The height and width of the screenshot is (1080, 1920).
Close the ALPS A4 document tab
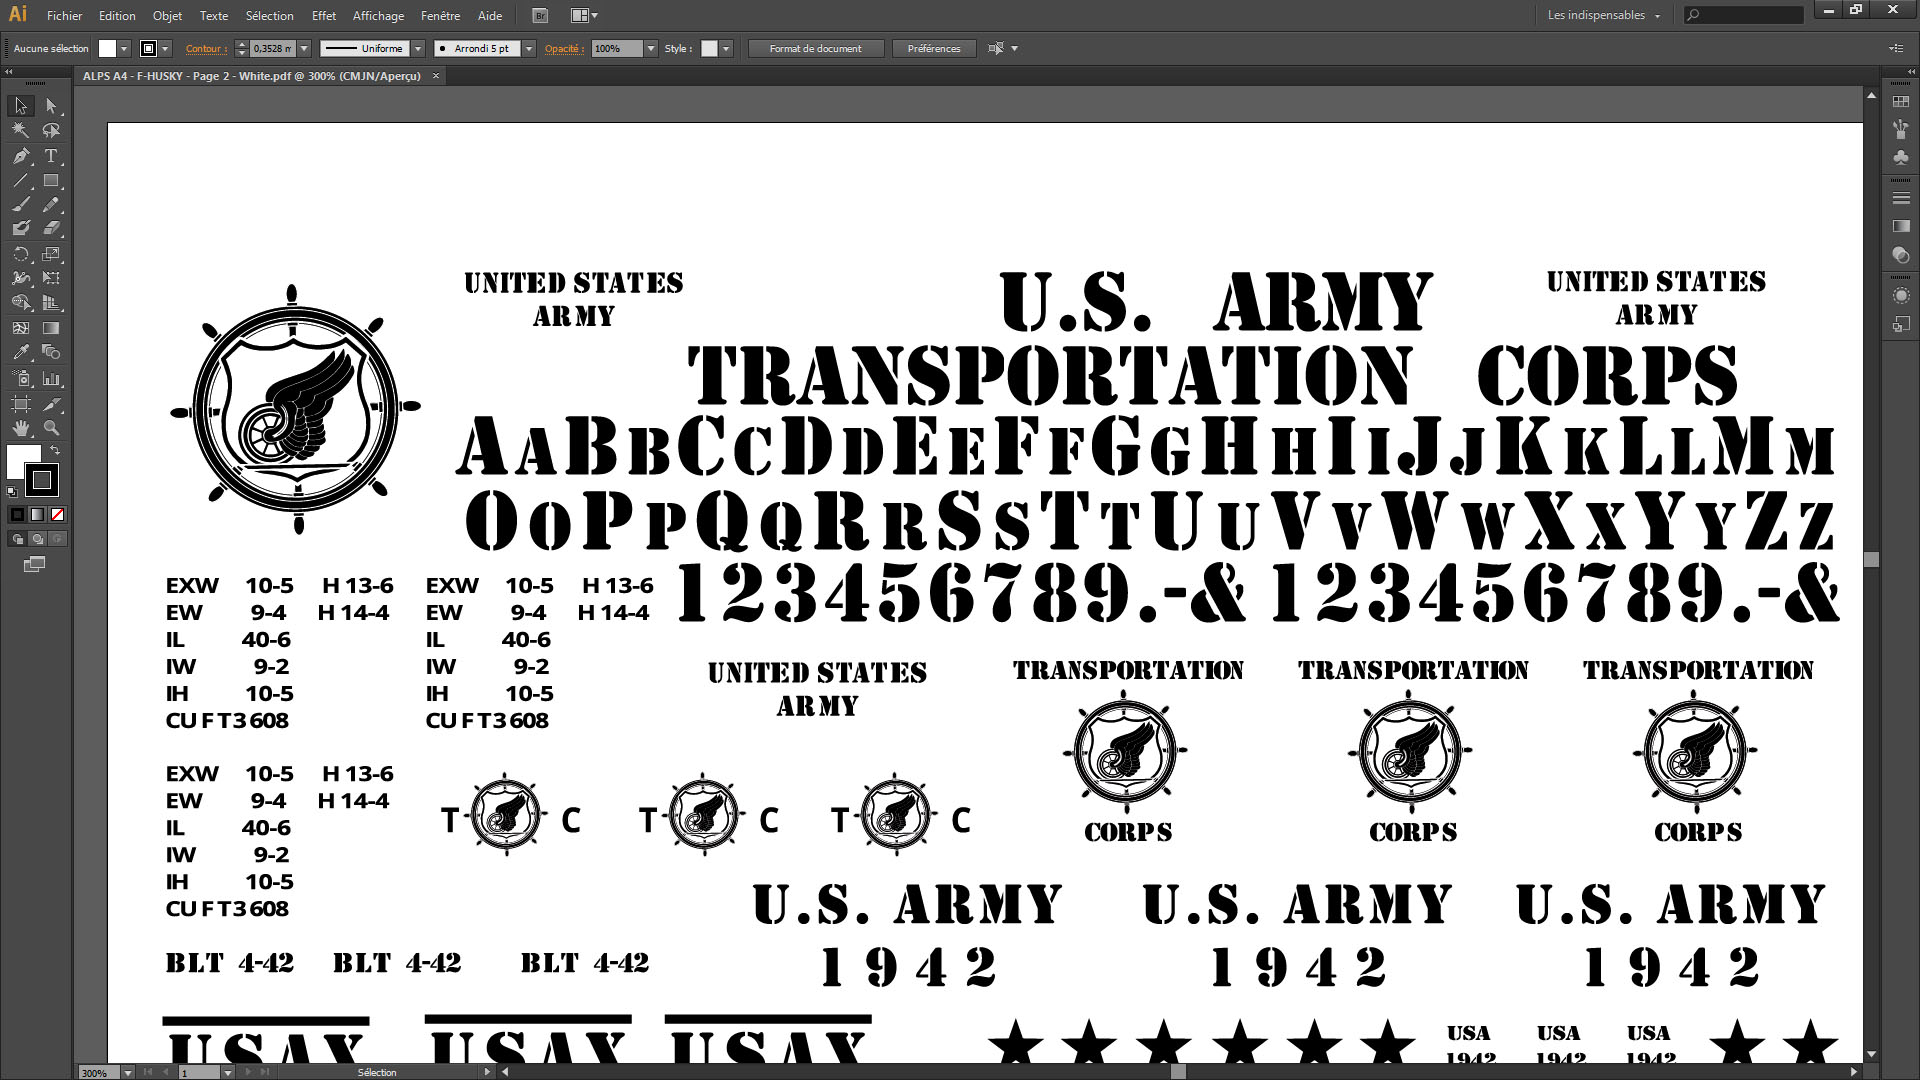click(436, 76)
